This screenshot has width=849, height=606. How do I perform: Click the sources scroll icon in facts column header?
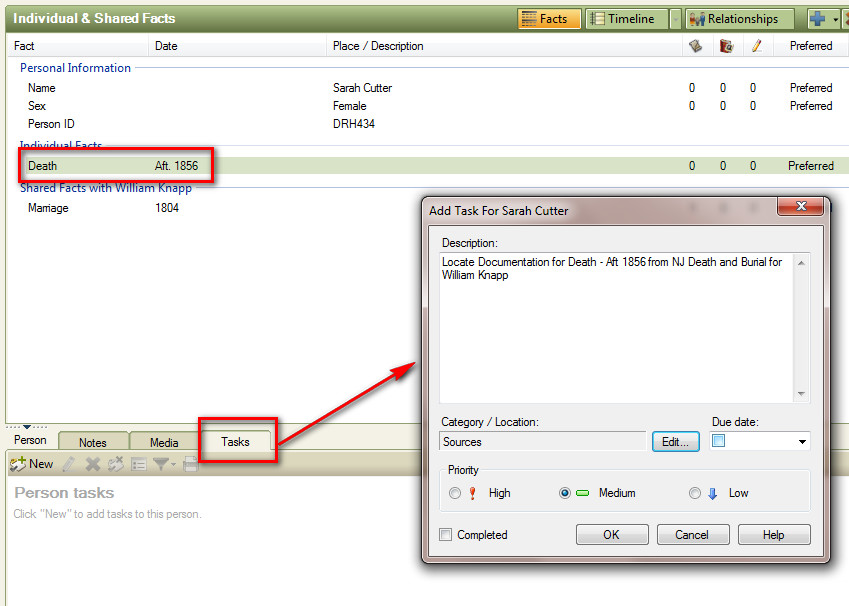(696, 46)
